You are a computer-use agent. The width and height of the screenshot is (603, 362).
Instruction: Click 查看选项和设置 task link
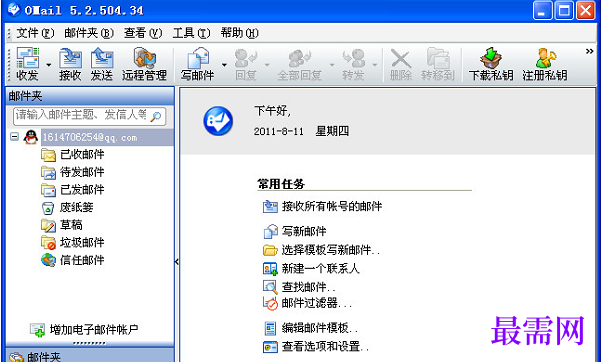(325, 347)
